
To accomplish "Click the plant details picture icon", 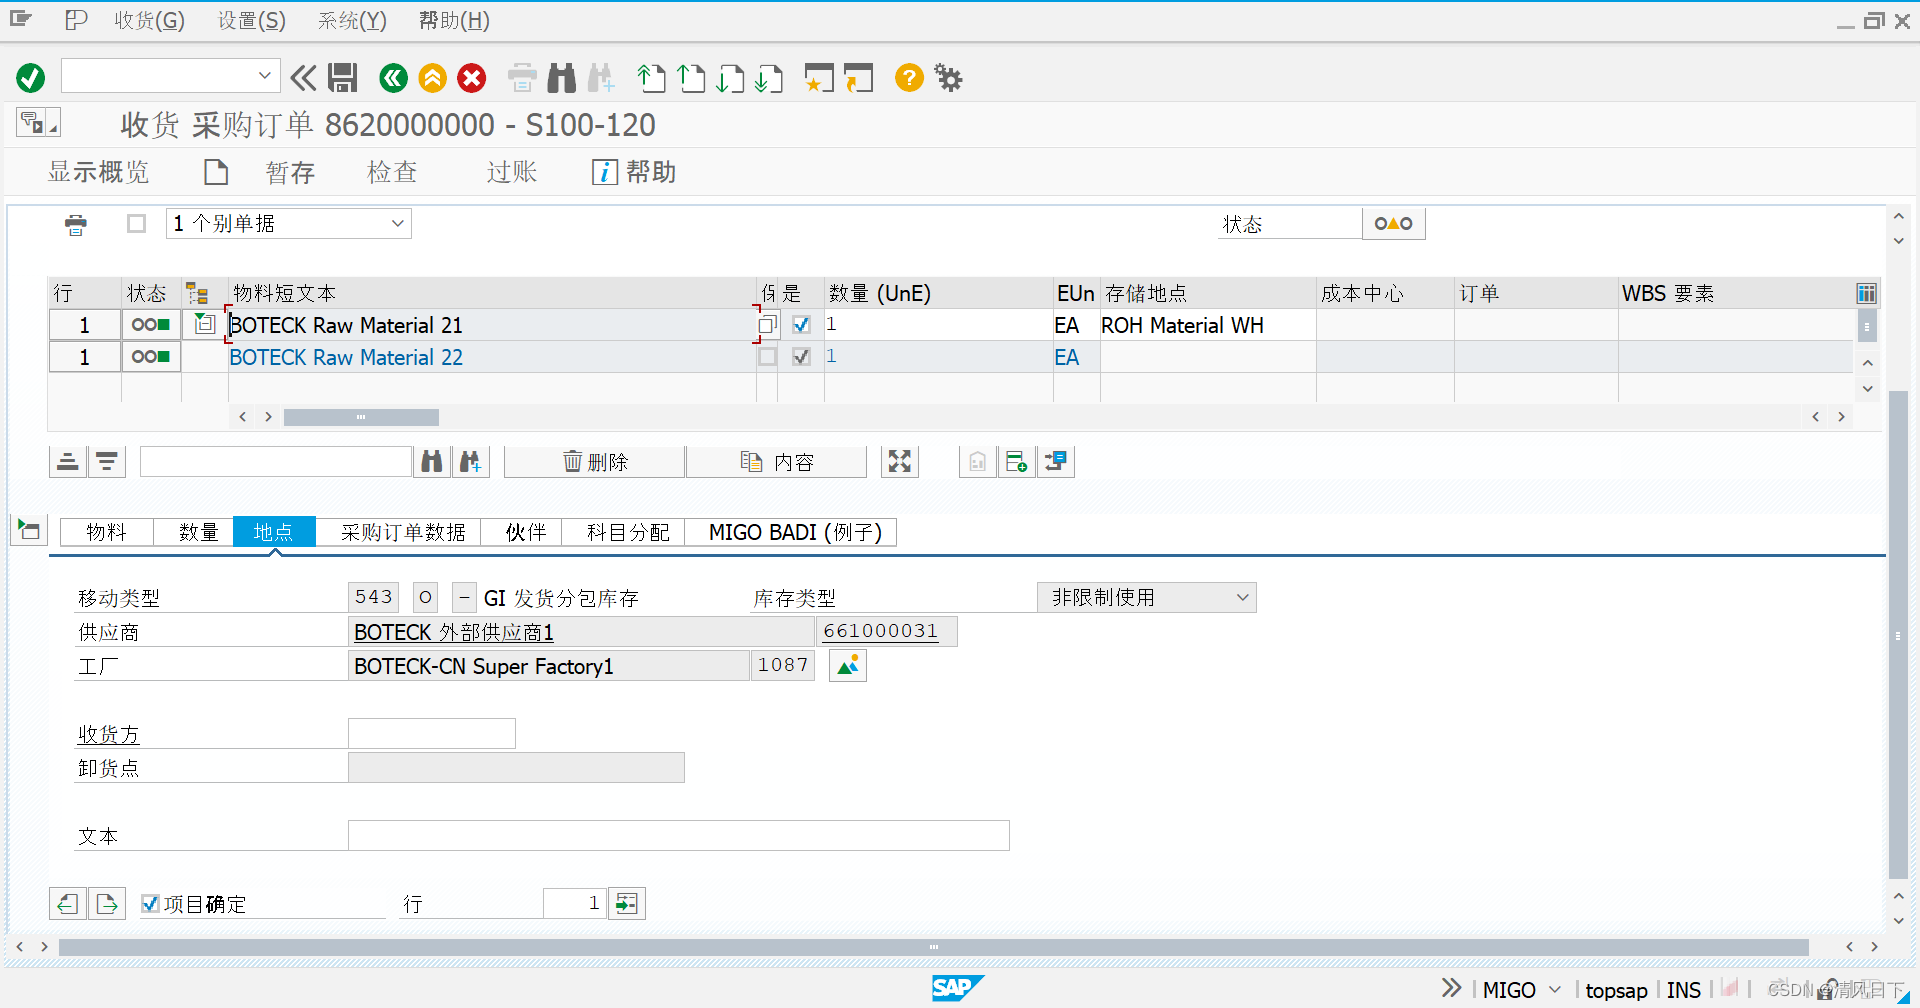I will (848, 665).
